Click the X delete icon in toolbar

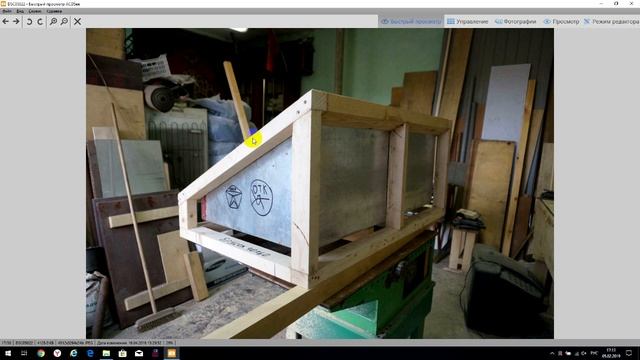77,22
